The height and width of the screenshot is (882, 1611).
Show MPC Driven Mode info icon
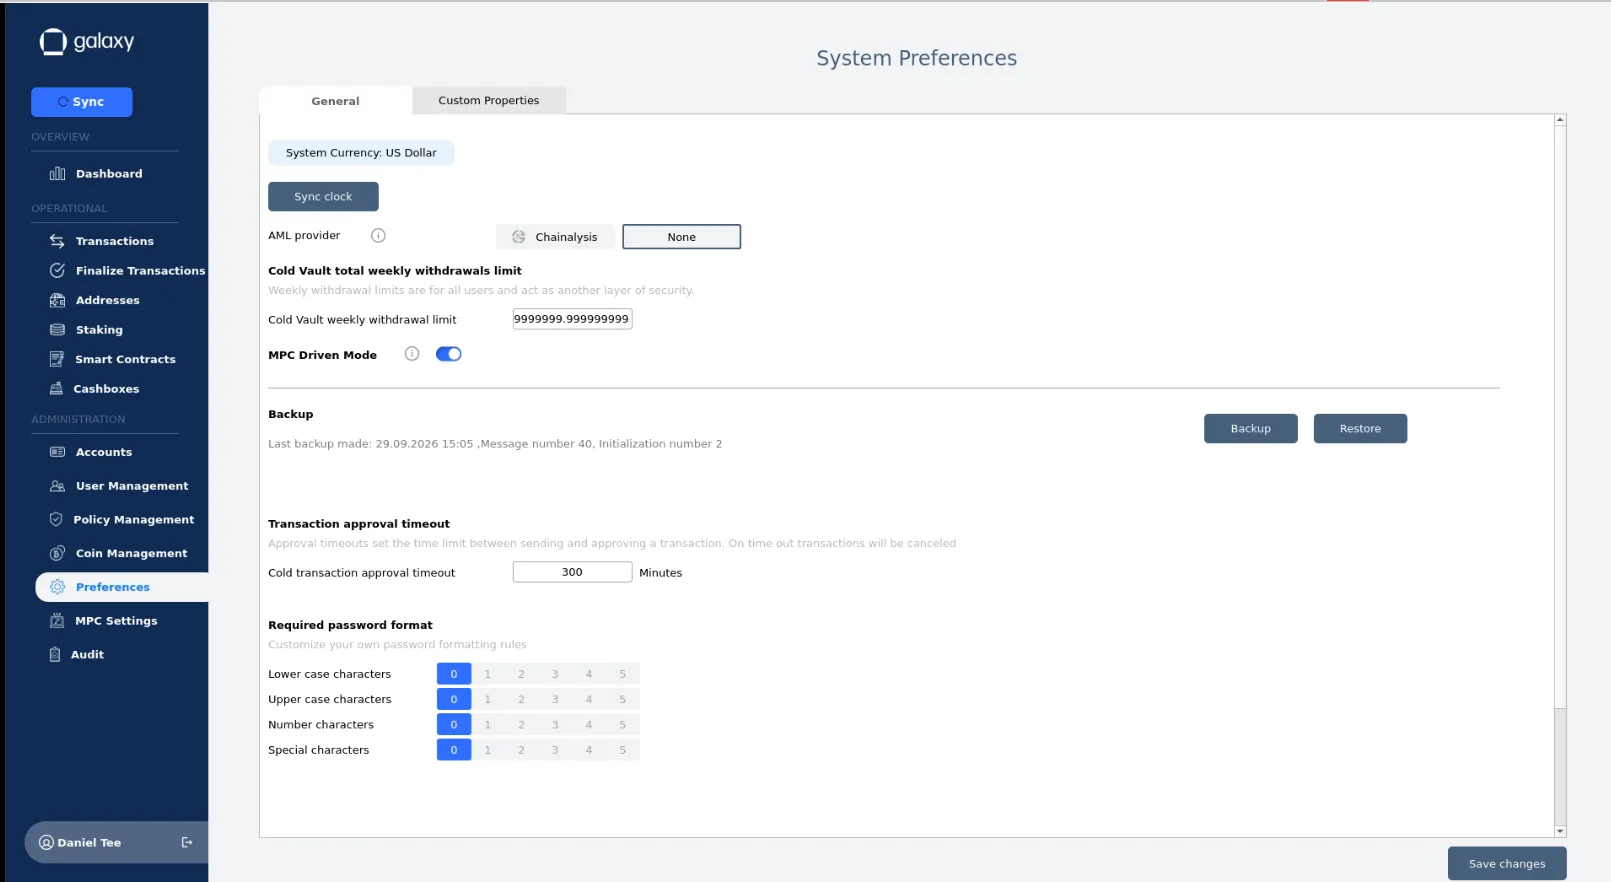[412, 354]
